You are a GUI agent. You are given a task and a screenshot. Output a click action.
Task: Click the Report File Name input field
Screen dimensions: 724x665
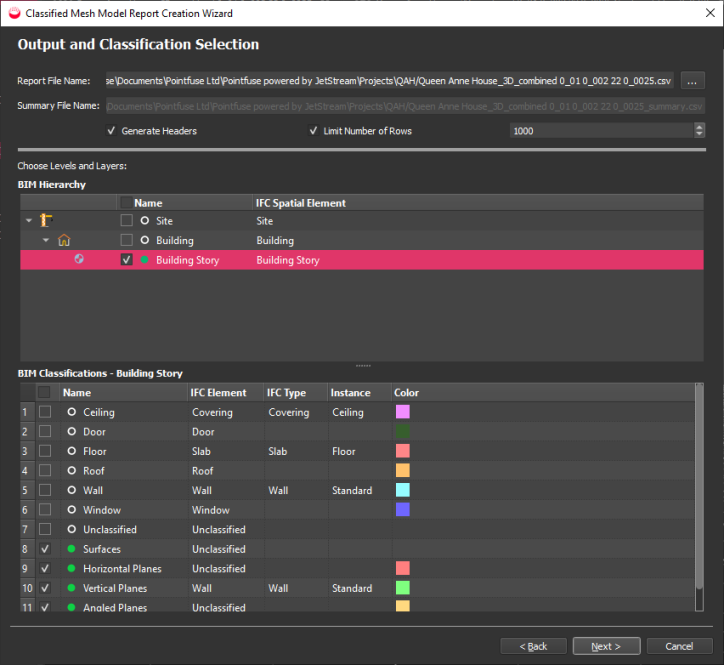click(x=390, y=81)
